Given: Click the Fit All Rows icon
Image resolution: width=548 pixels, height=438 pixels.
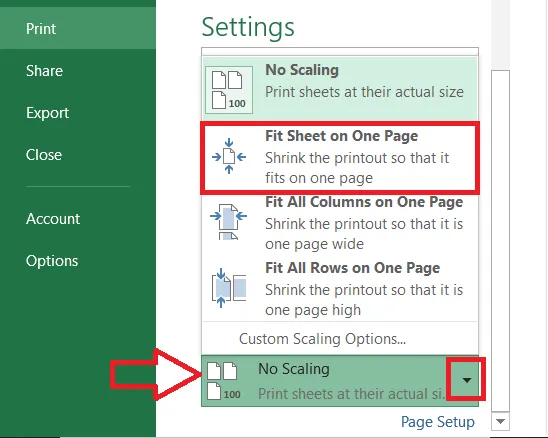Looking at the screenshot, I should 229,288.
